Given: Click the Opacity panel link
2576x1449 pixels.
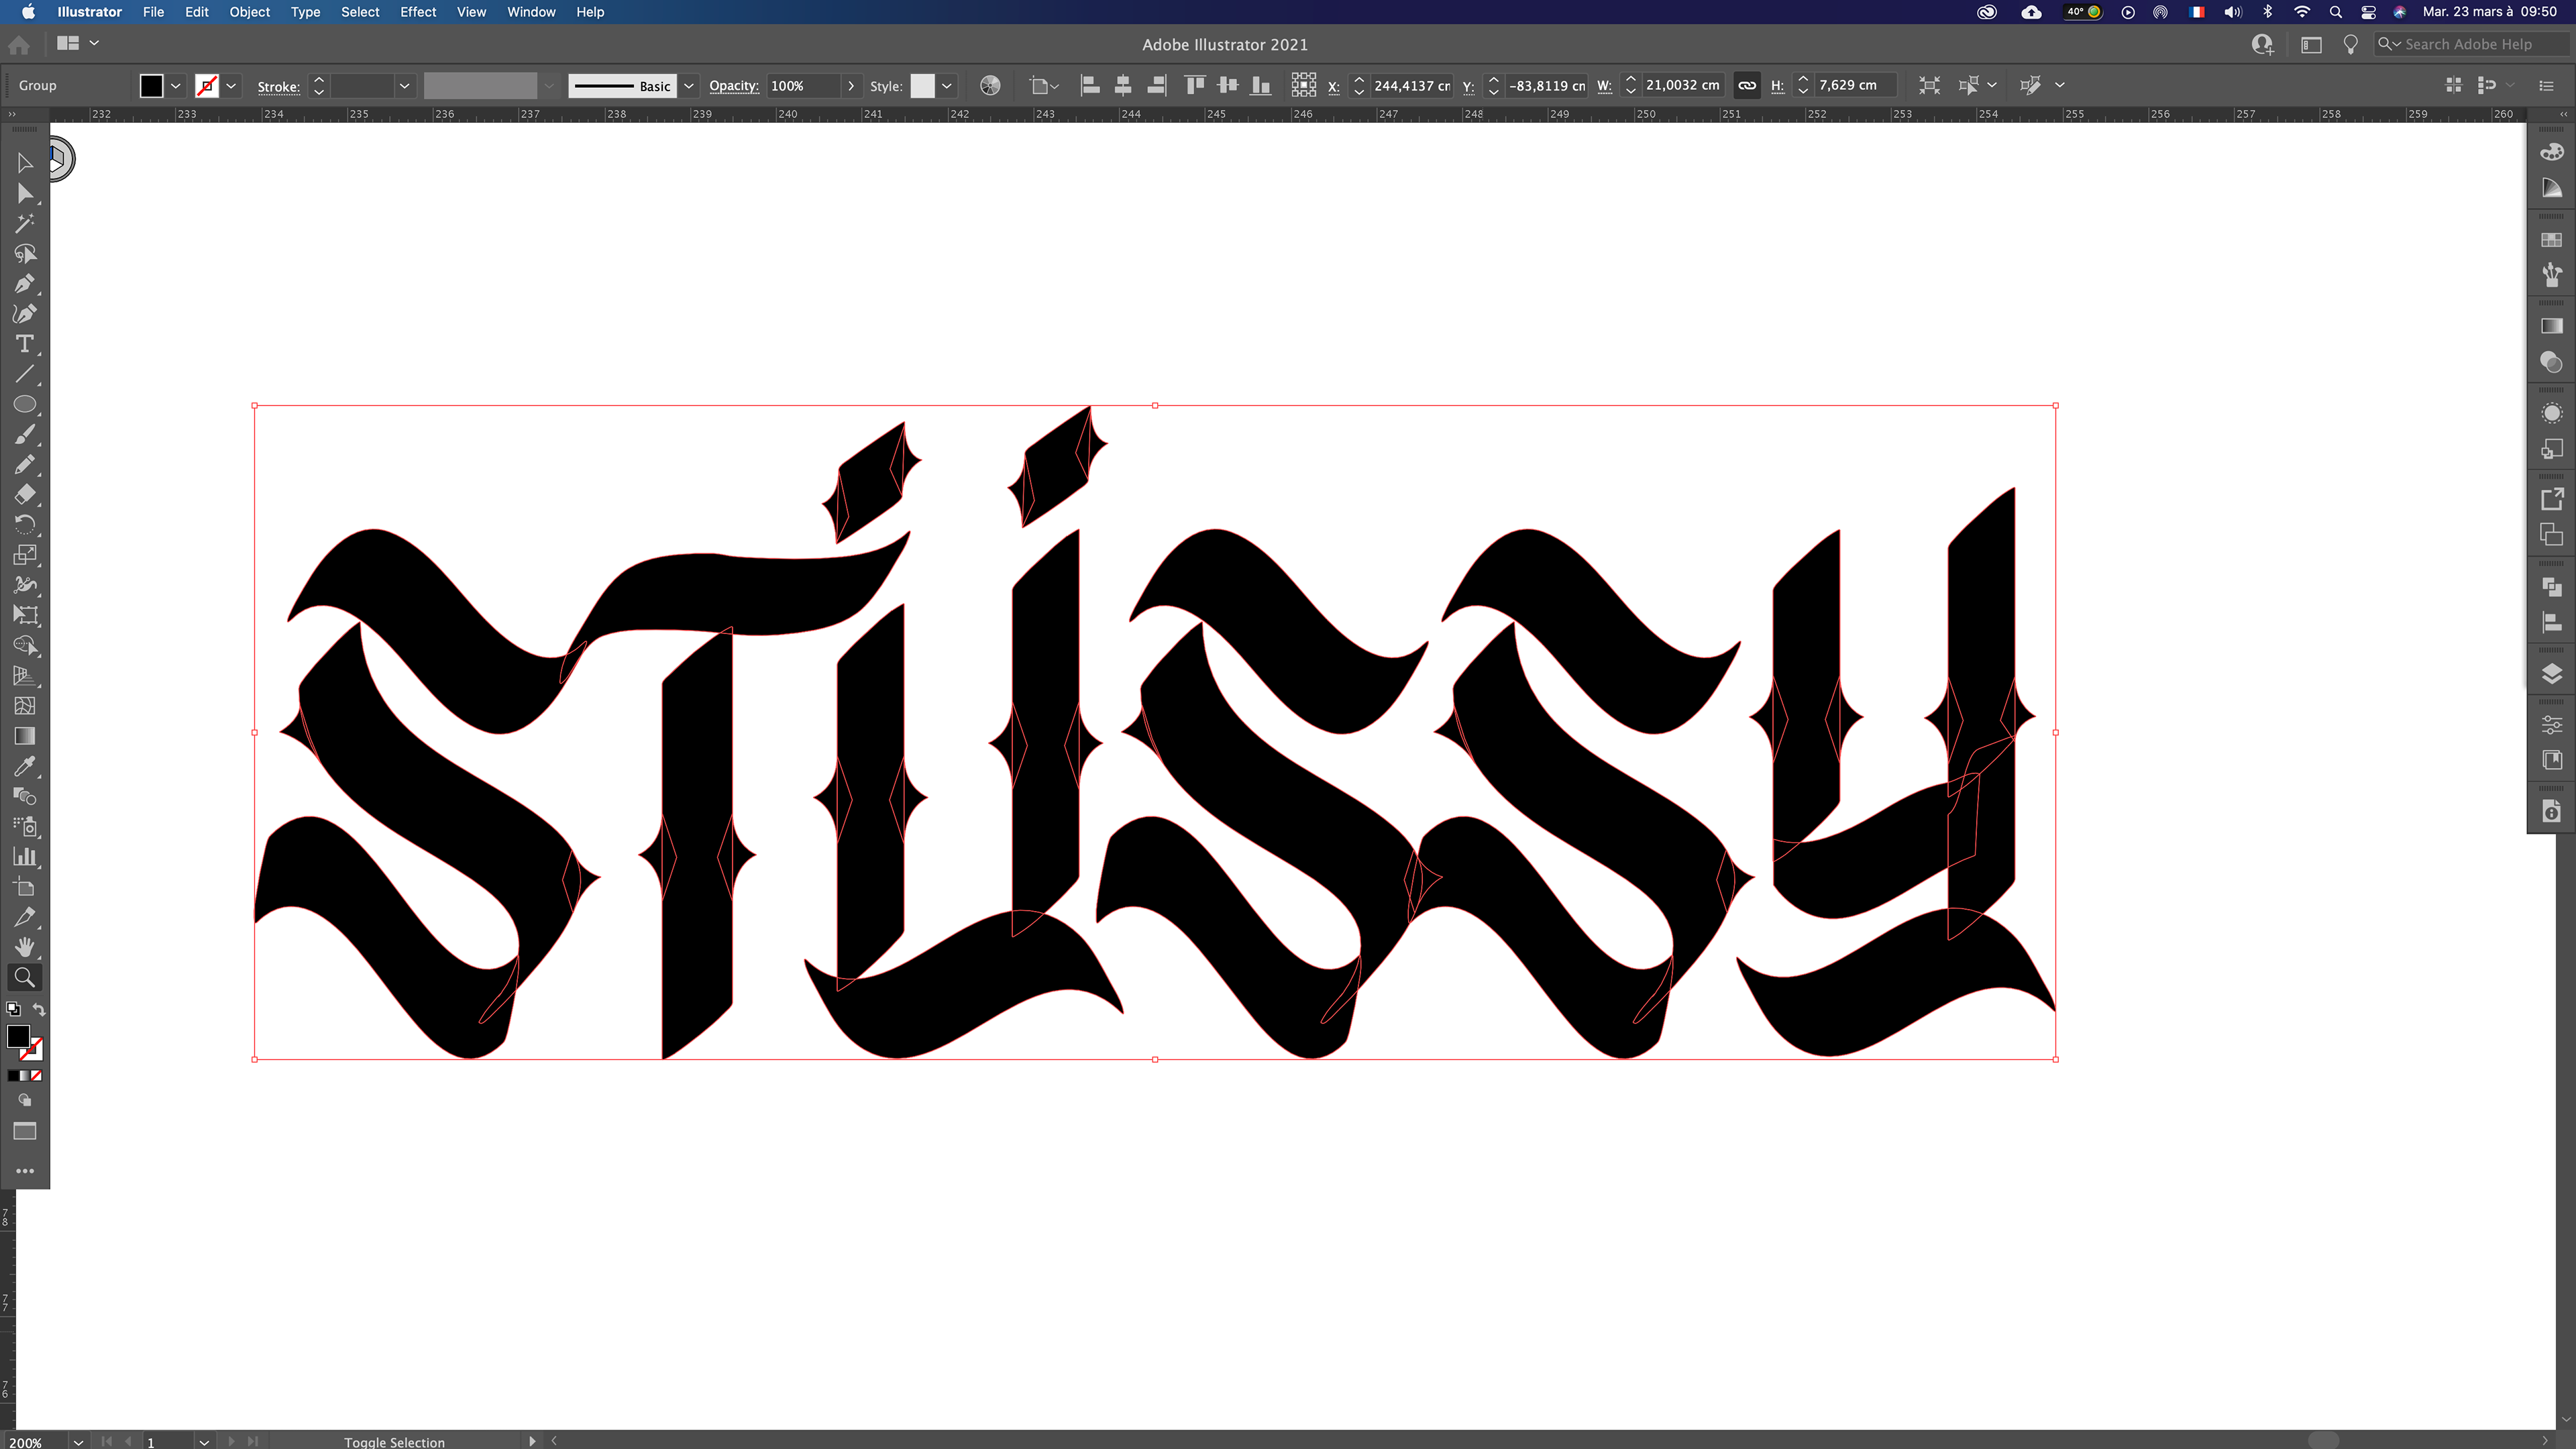Looking at the screenshot, I should pyautogui.click(x=734, y=86).
